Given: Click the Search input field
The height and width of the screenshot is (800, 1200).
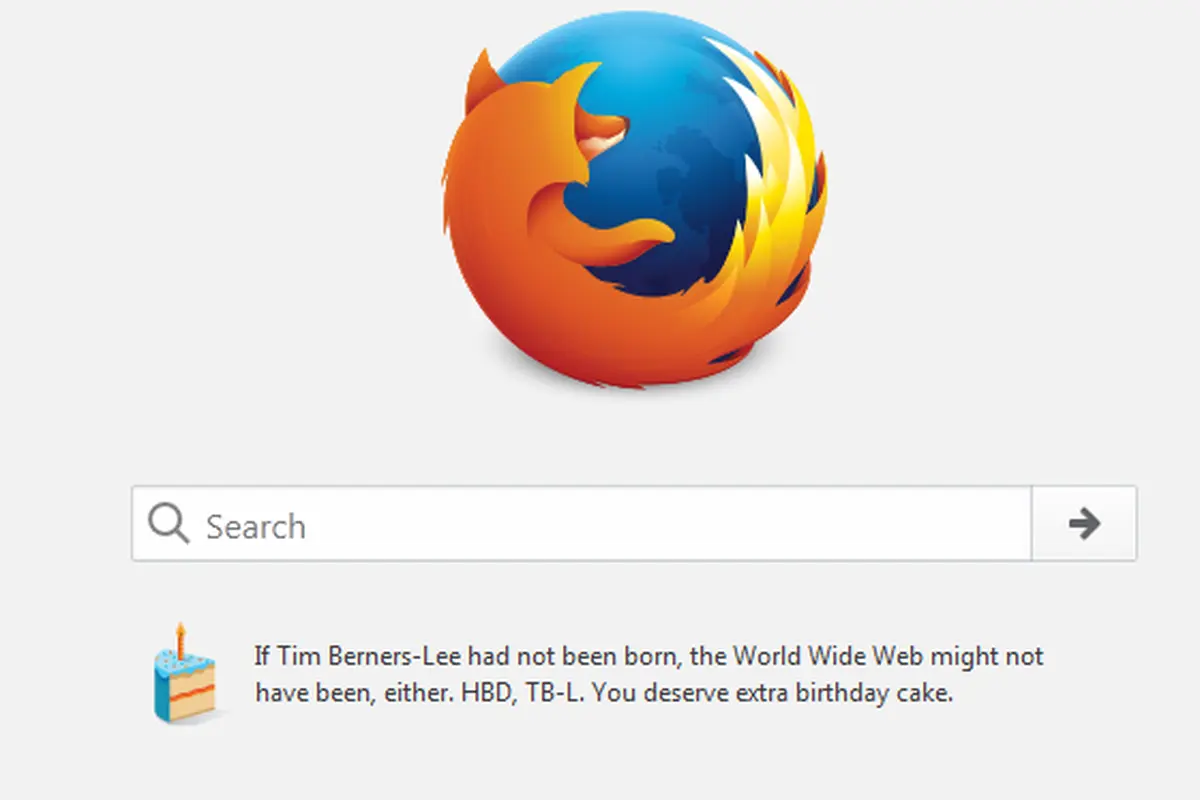Looking at the screenshot, I should [582, 524].
